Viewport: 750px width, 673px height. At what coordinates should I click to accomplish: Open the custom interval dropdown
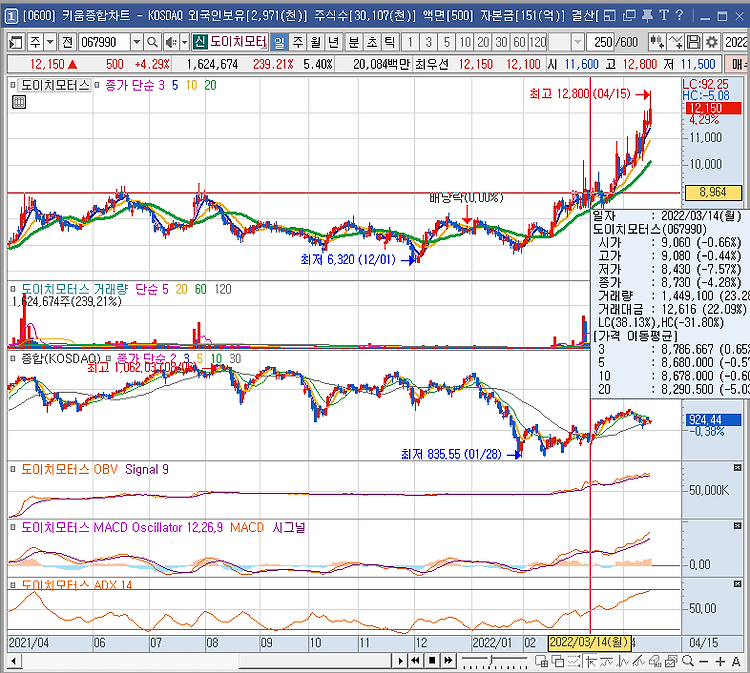coord(578,43)
